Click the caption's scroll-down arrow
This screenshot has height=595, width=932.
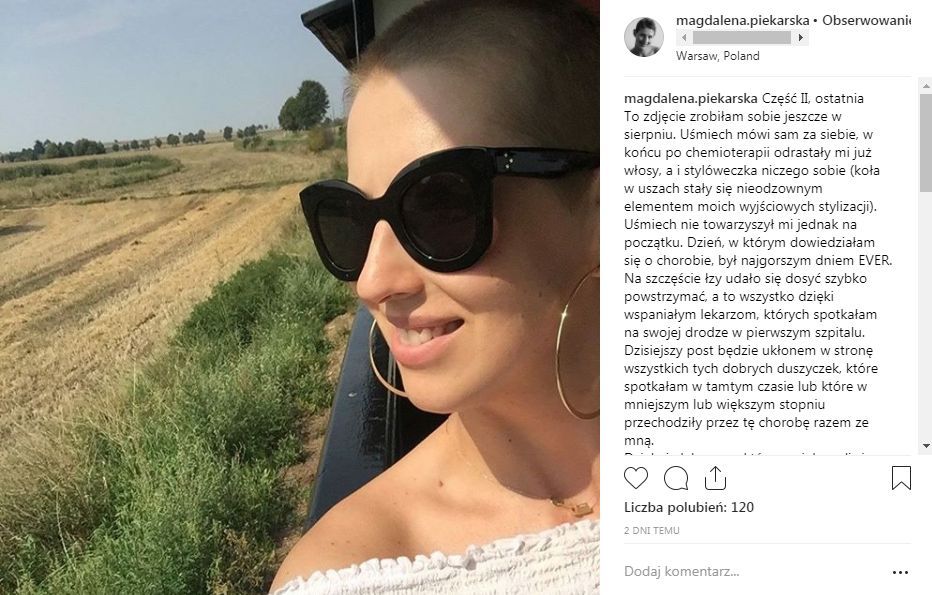pyautogui.click(x=925, y=446)
